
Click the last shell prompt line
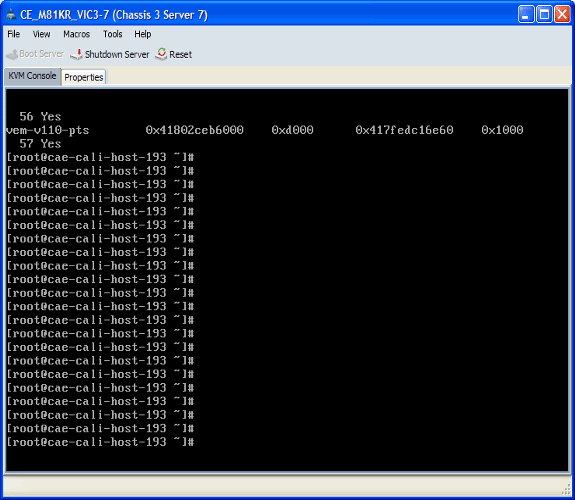coord(100,442)
